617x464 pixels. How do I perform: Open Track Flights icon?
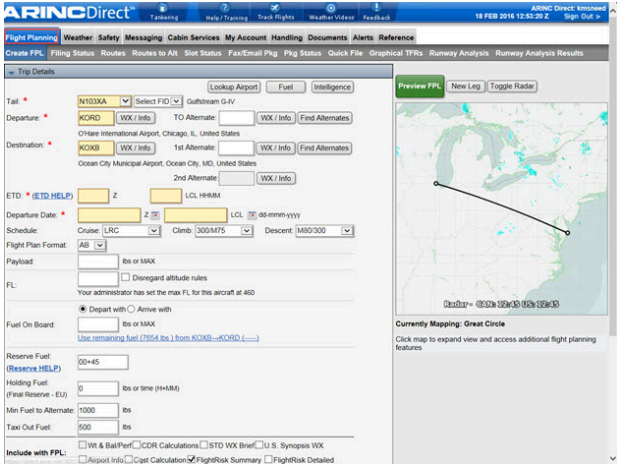[275, 12]
